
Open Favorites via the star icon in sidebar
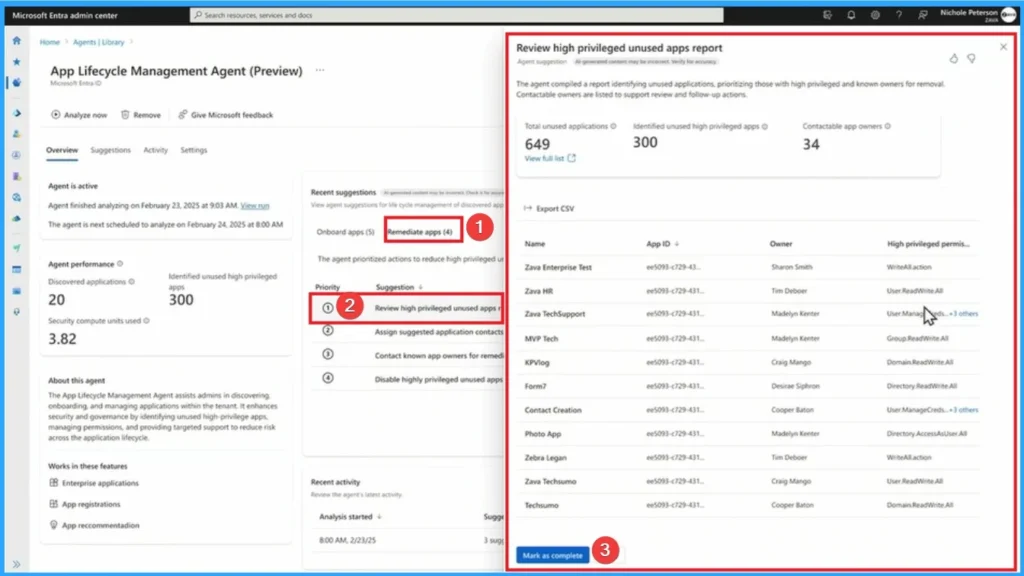(15, 60)
